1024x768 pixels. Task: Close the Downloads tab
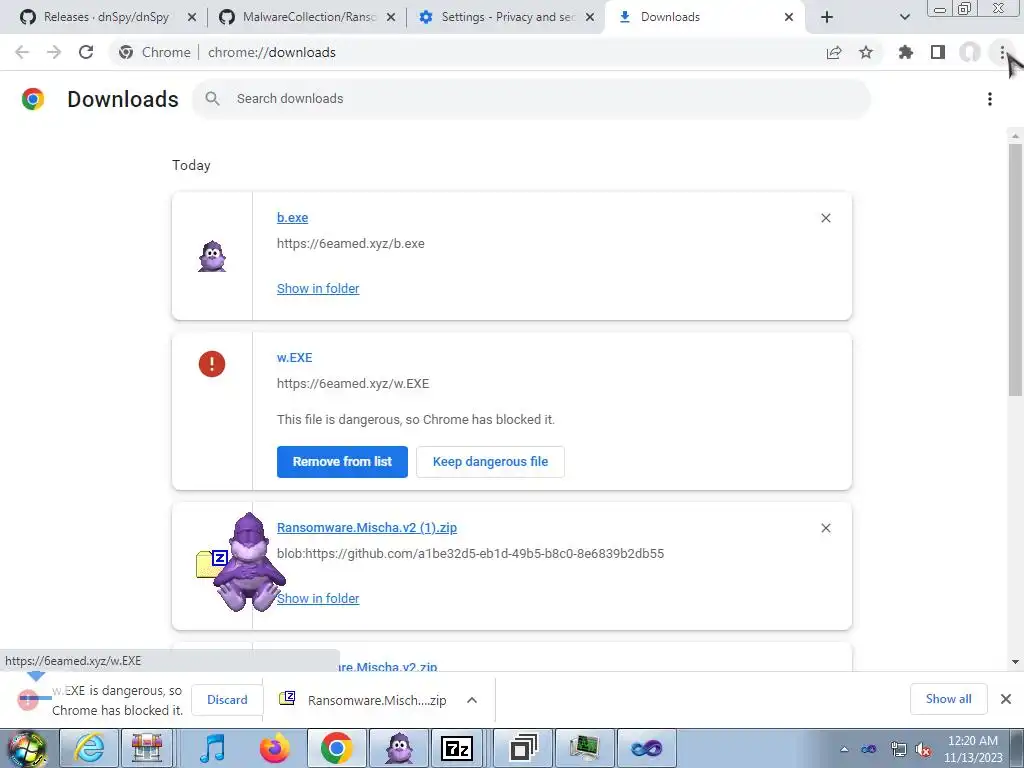coord(789,17)
